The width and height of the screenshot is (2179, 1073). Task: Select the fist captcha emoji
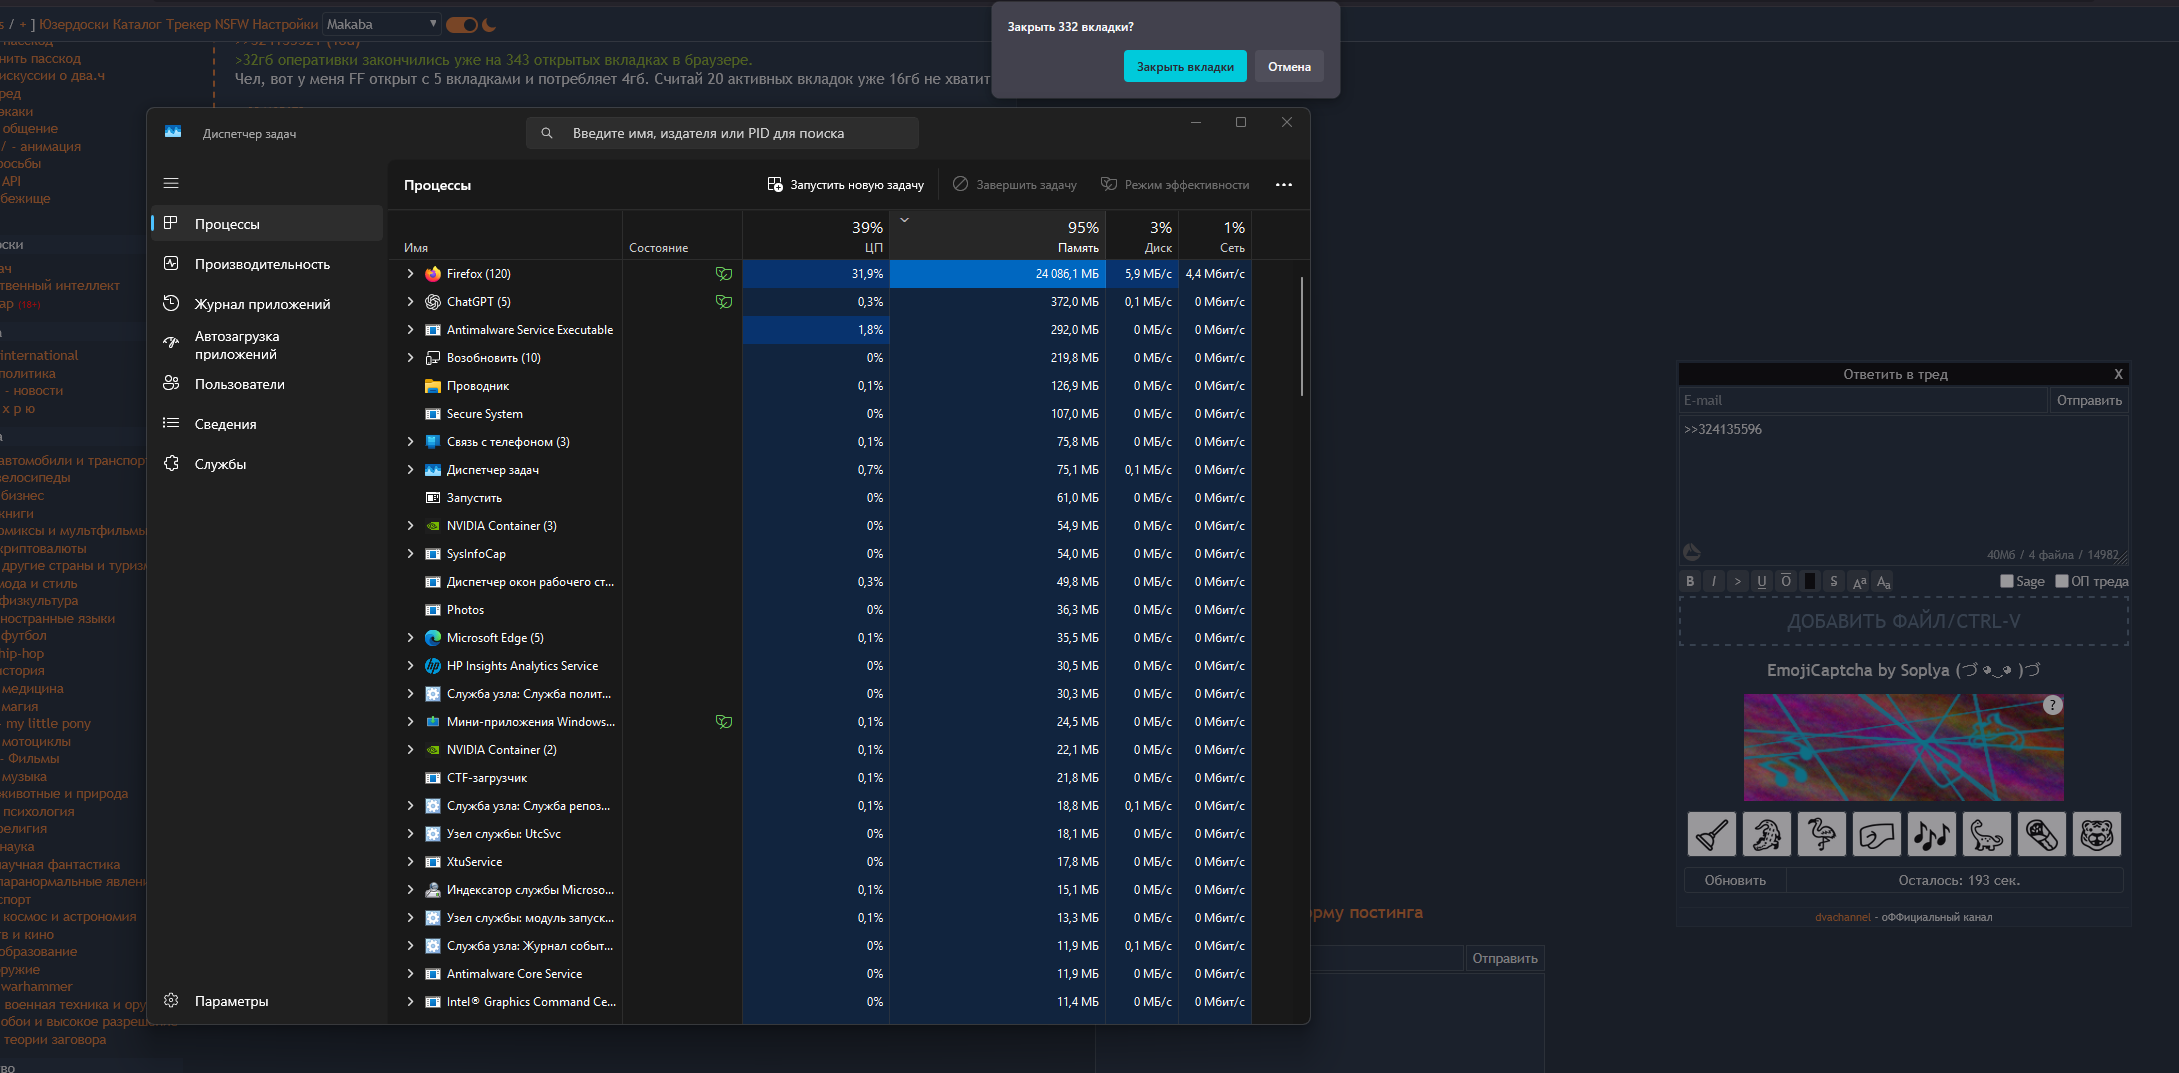click(x=1876, y=834)
